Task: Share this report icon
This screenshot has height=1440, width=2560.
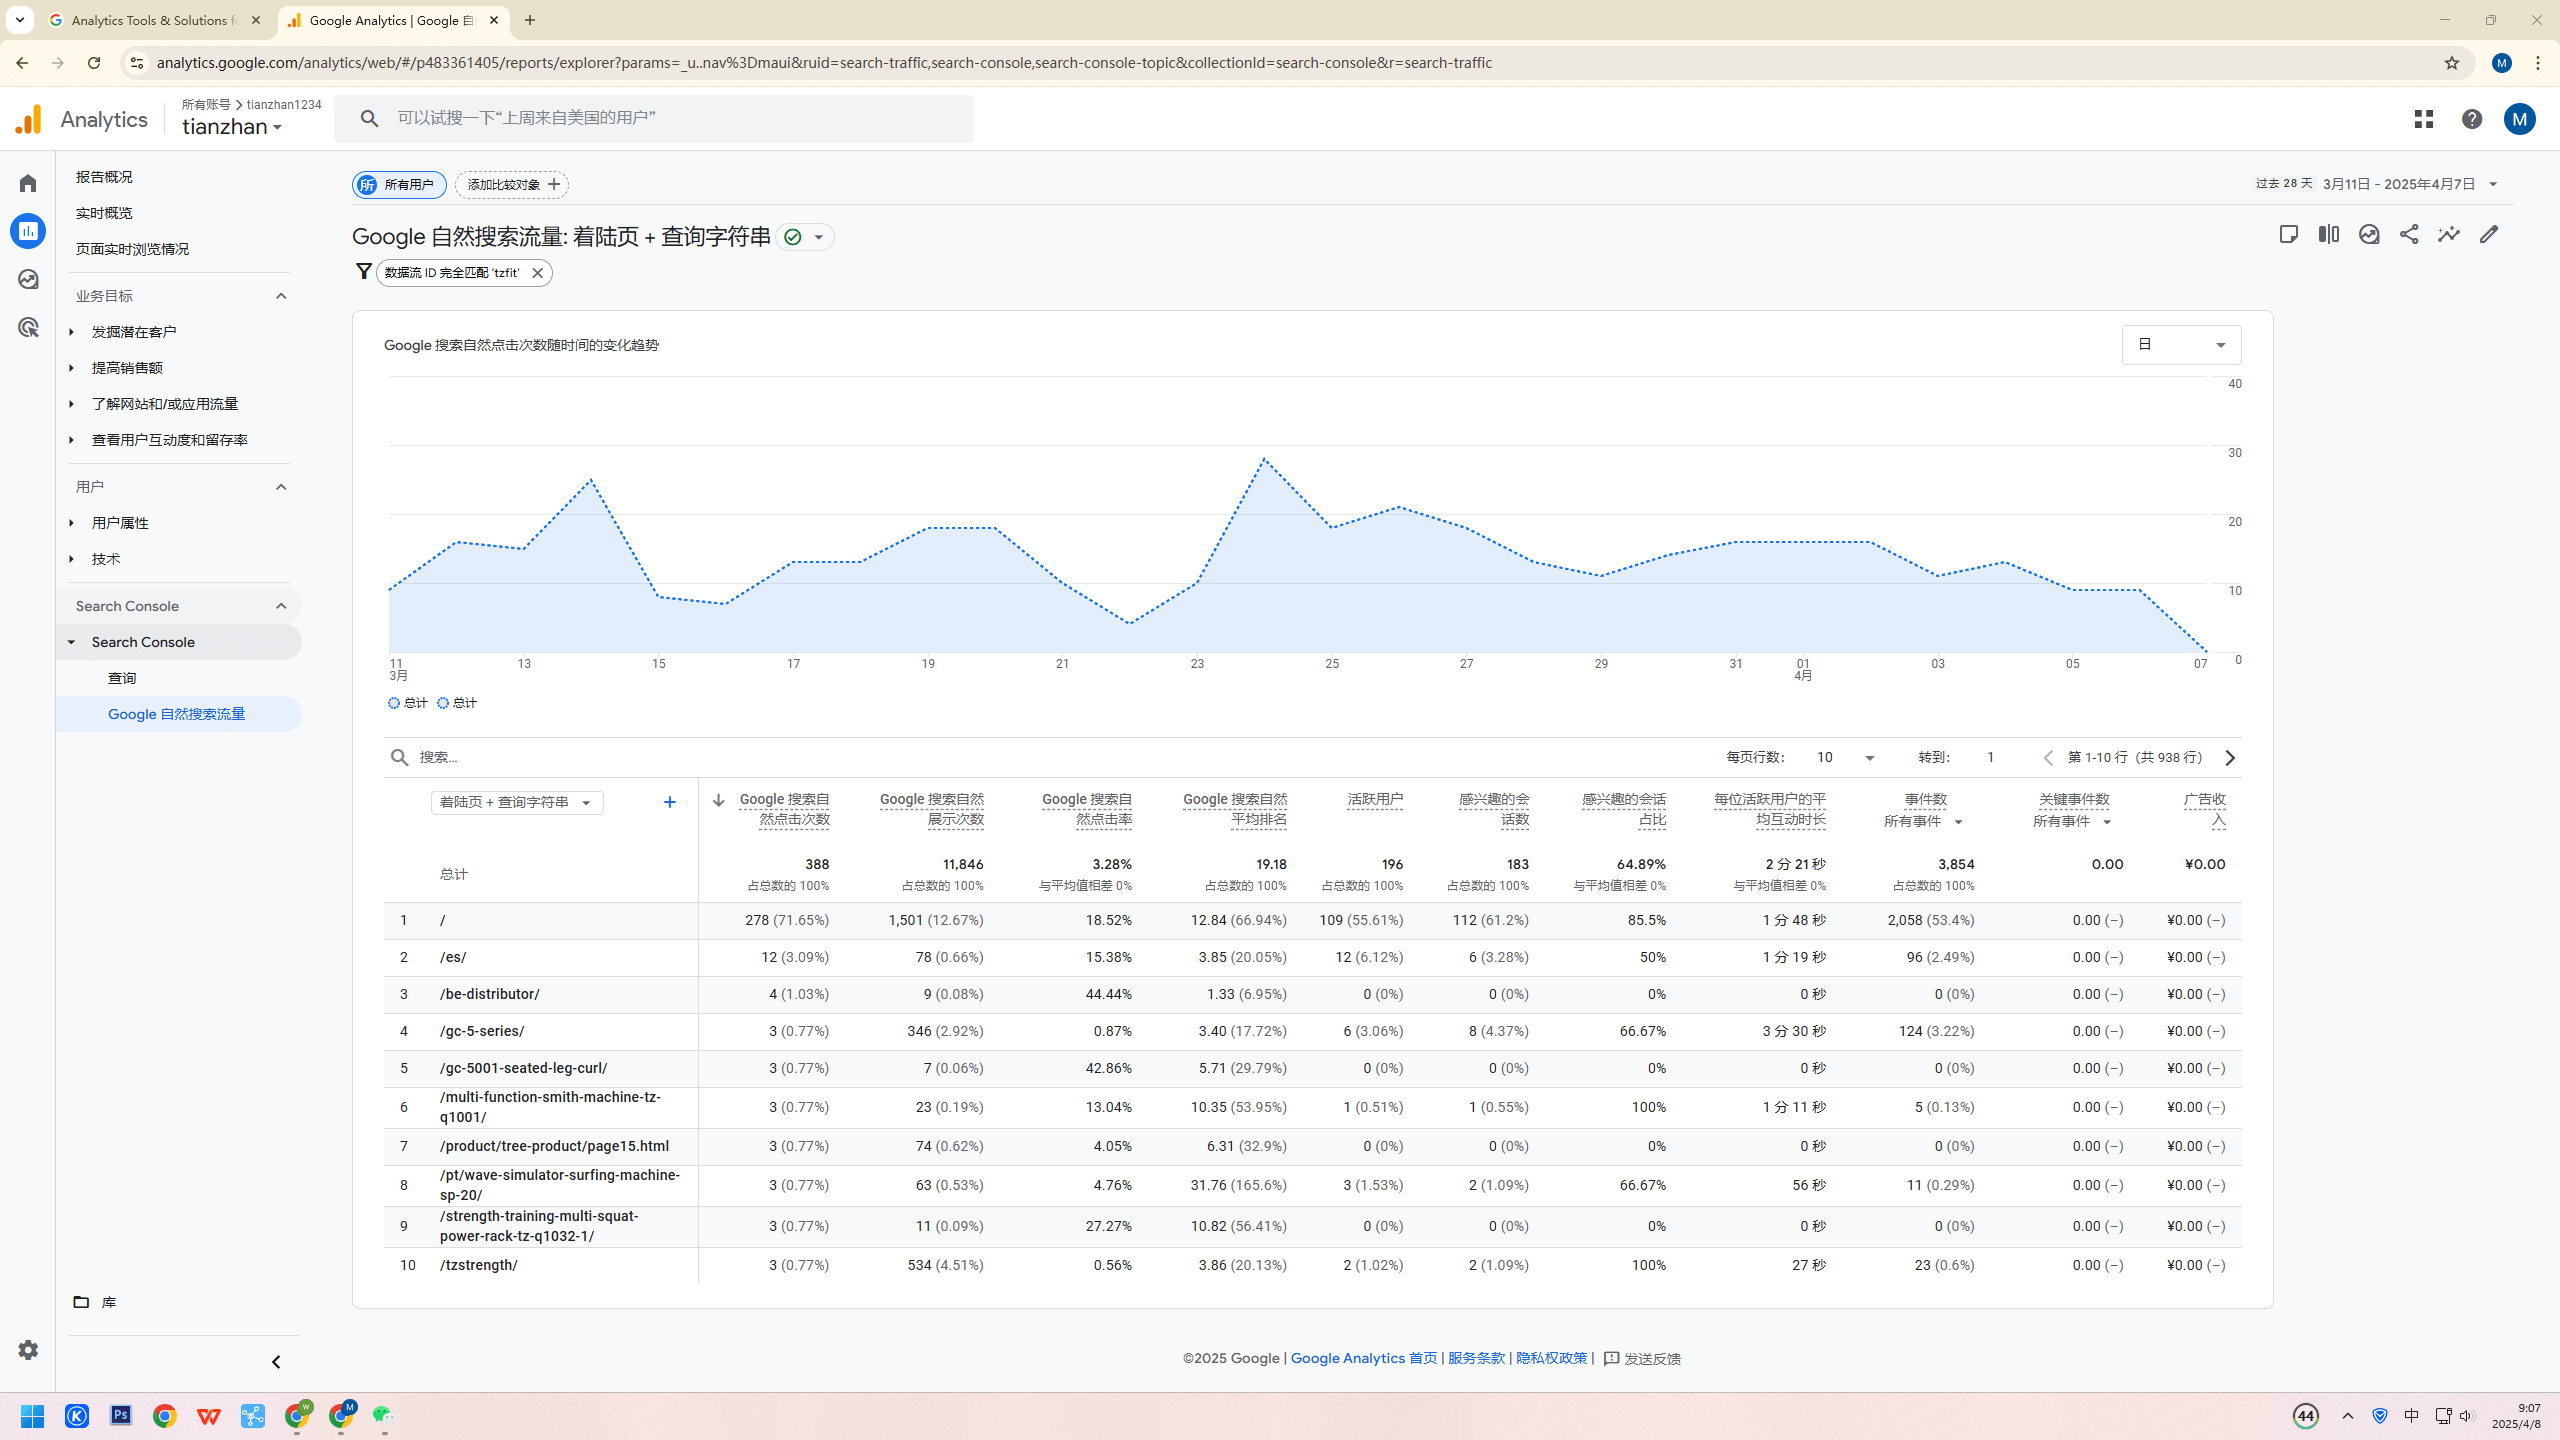Action: 2409,234
